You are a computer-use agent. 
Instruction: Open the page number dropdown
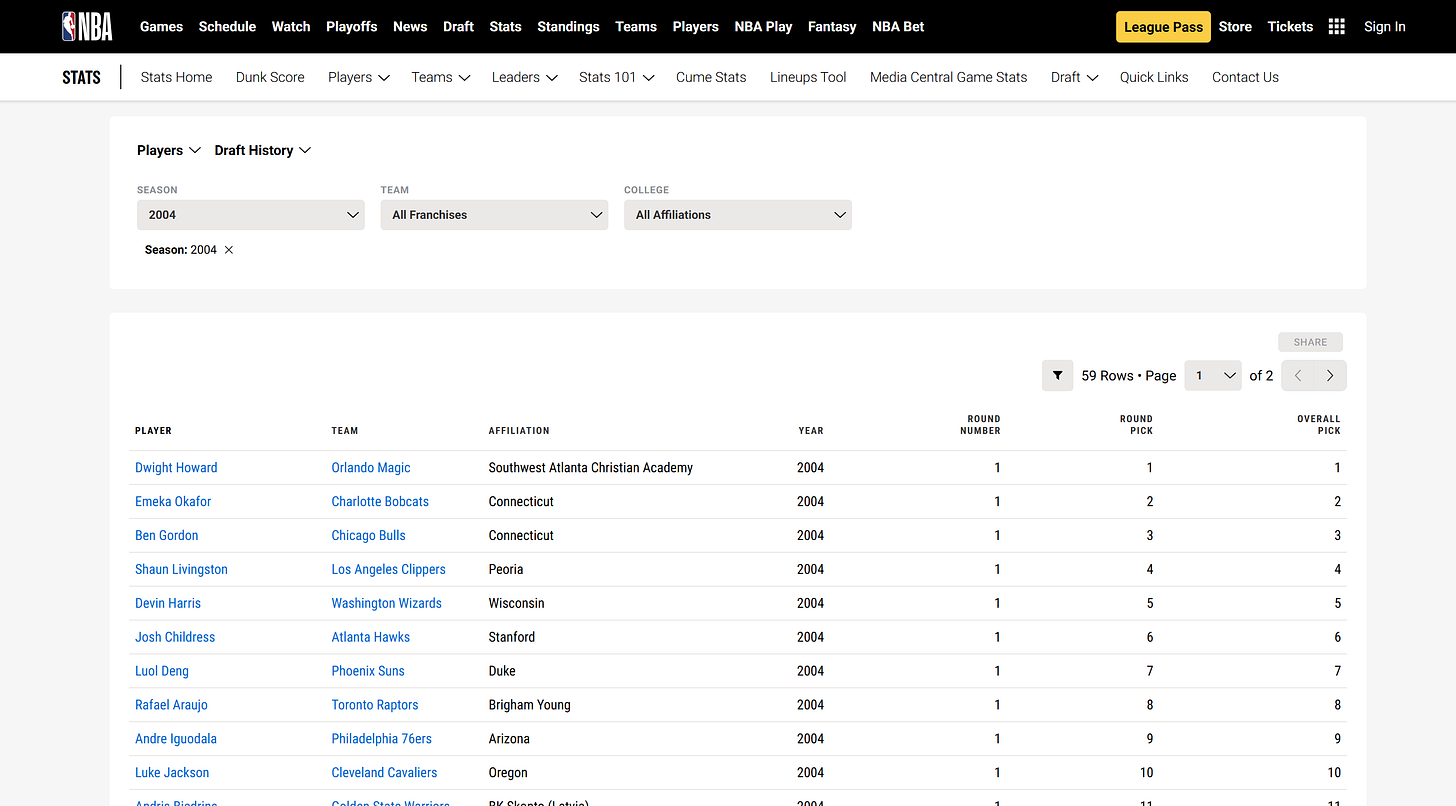tap(1213, 376)
